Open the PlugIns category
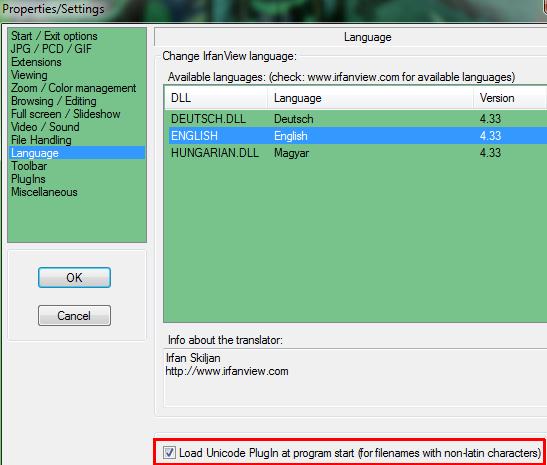Screen dimensions: 547x465 tap(28, 179)
